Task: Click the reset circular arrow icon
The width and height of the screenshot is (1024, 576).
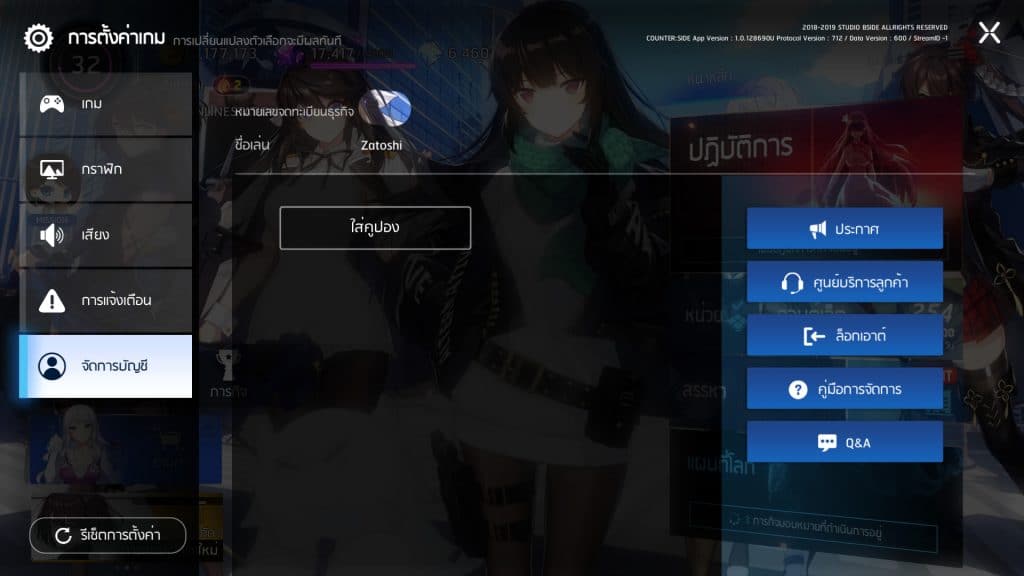Action: pos(63,536)
